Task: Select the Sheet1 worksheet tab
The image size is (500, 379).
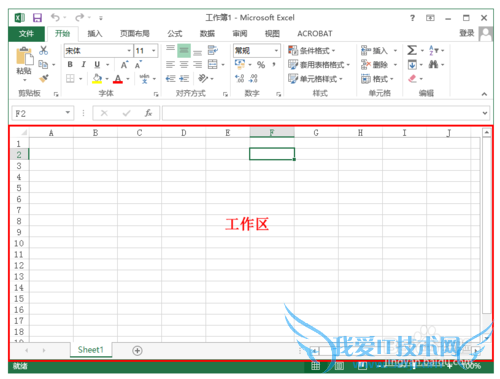Action: tap(91, 350)
